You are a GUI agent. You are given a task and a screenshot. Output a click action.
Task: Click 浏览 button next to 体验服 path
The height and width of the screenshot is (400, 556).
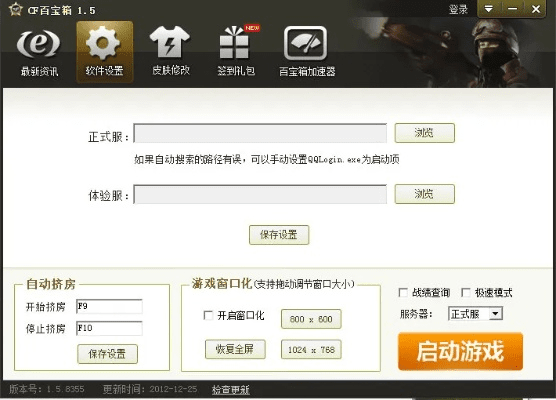point(424,194)
